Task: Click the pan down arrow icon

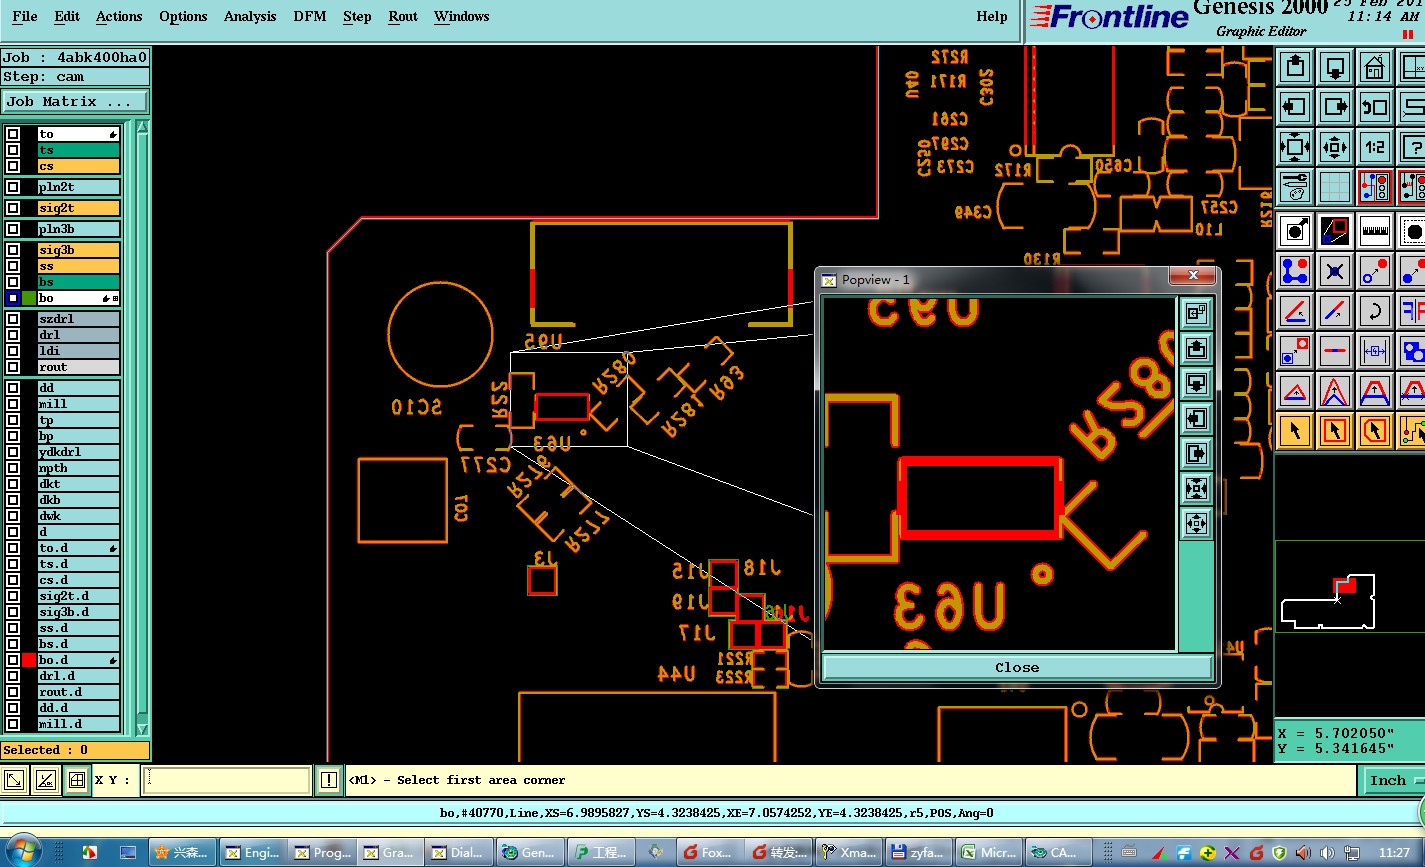Action: point(1335,67)
